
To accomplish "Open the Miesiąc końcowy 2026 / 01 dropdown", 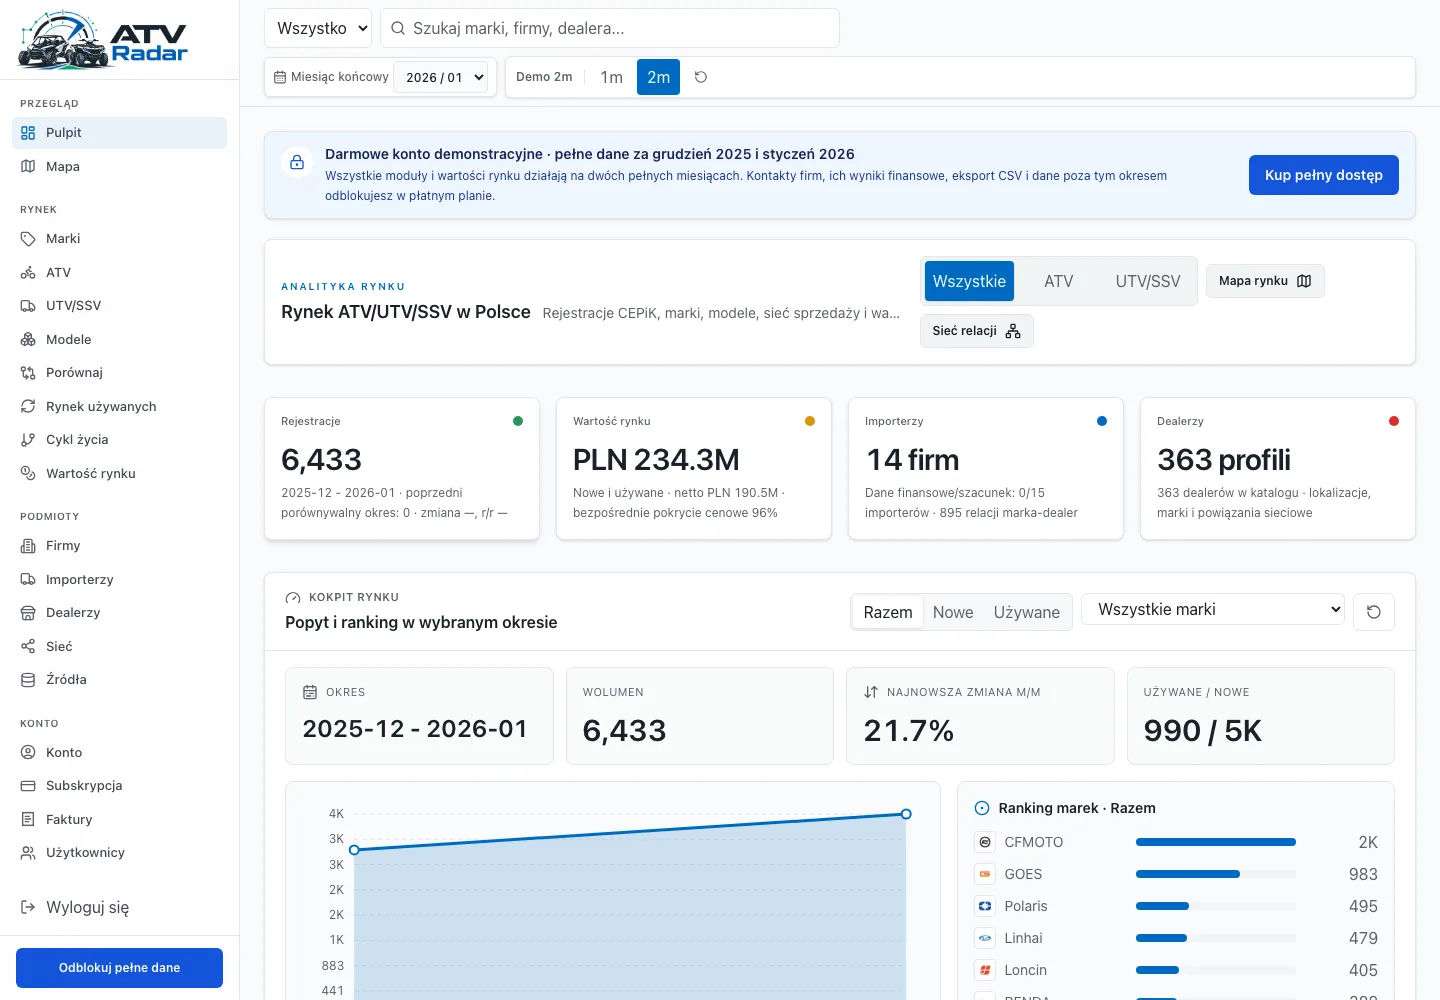I will tap(441, 77).
